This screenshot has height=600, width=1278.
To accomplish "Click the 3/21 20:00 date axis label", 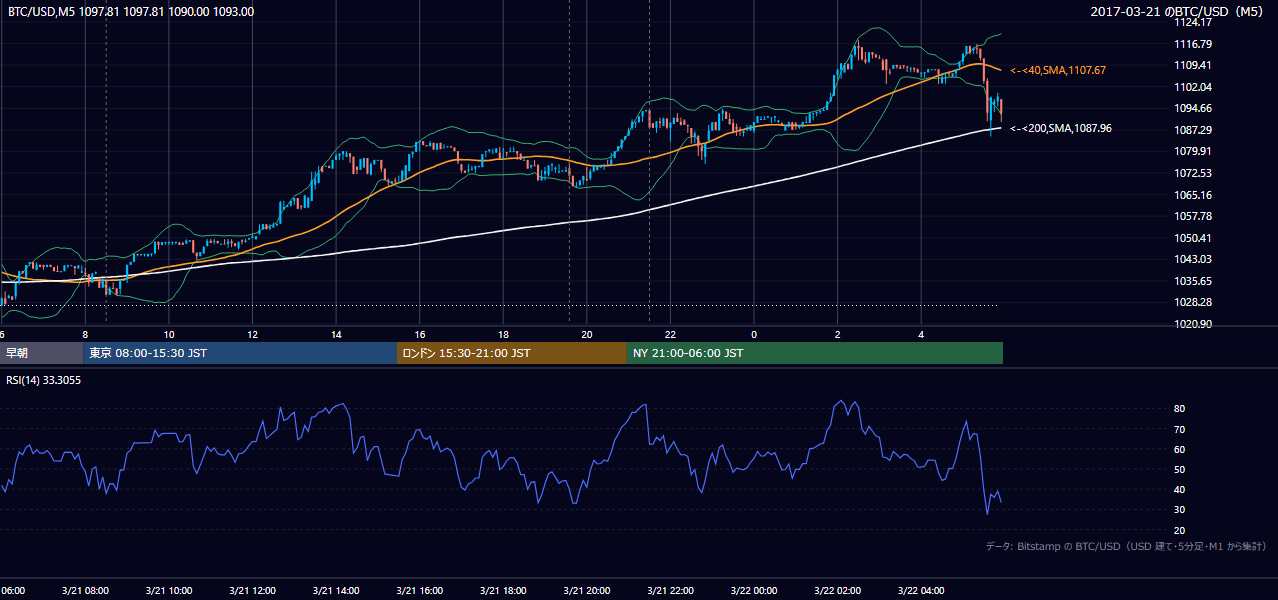I will (x=587, y=591).
